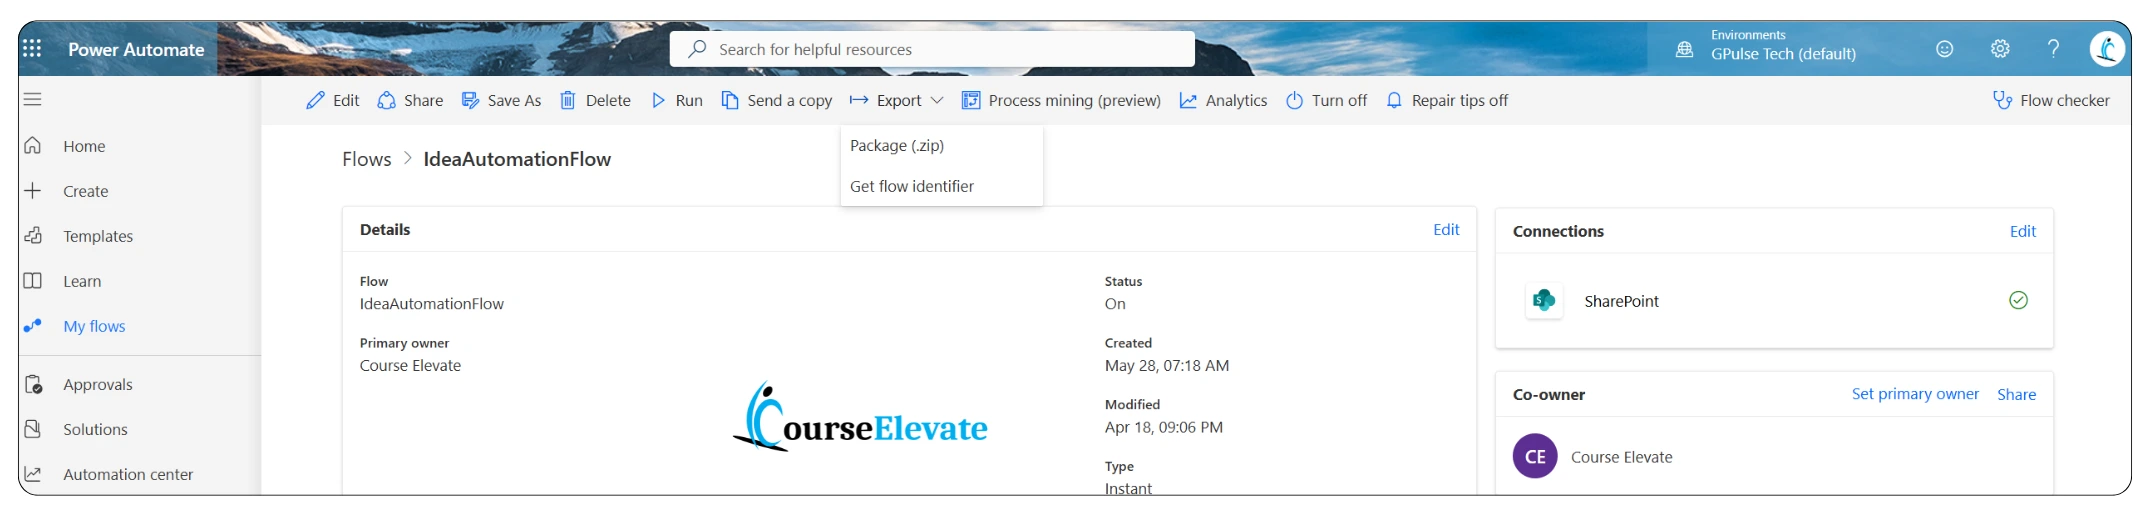Go to Flows breadcrumb link

[366, 159]
